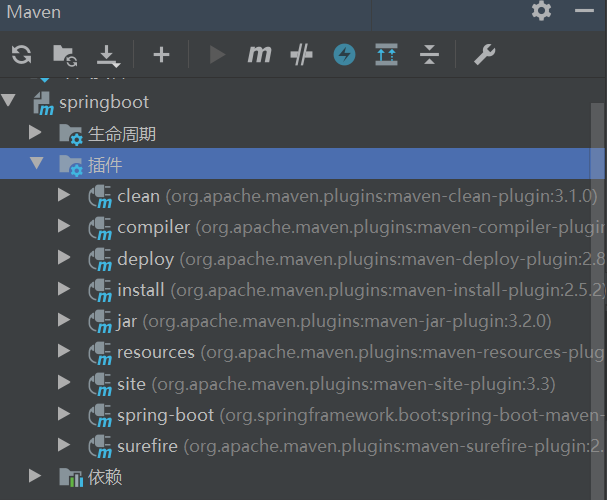Viewport: 607px width, 500px height.
Task: Select the jar plugin row text
Action: [x=334, y=322]
